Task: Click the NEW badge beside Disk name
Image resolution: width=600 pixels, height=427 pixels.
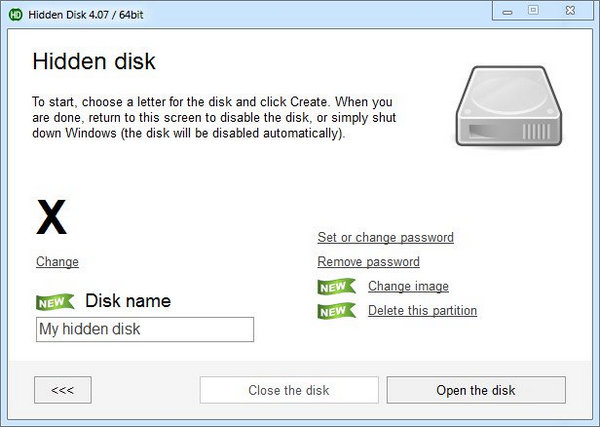Action: (55, 301)
